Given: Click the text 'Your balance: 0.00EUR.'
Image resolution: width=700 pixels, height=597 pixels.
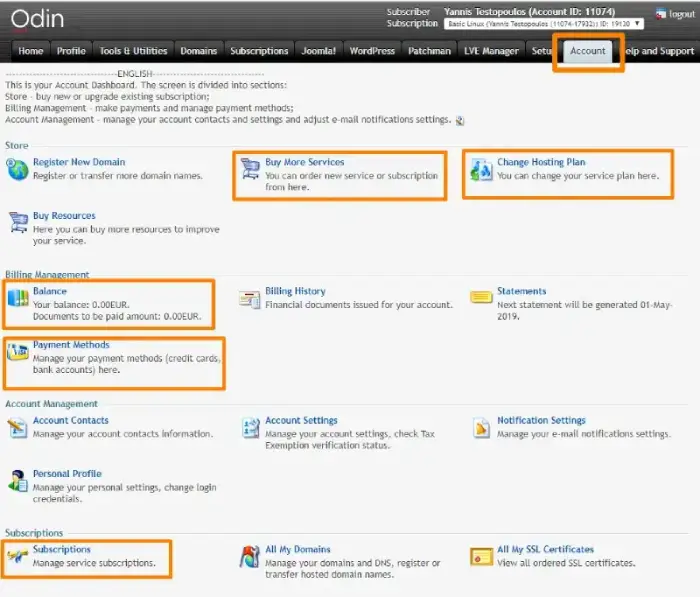Looking at the screenshot, I should pos(81,305).
